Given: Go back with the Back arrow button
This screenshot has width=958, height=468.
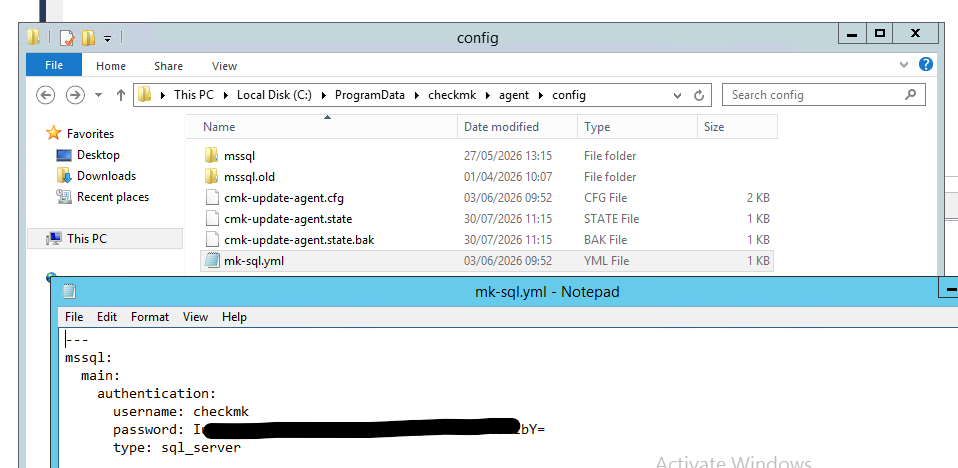Looking at the screenshot, I should tap(46, 95).
